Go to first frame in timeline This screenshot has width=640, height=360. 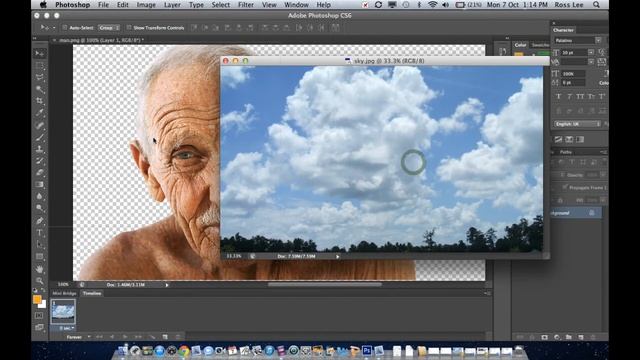pyautogui.click(x=99, y=337)
